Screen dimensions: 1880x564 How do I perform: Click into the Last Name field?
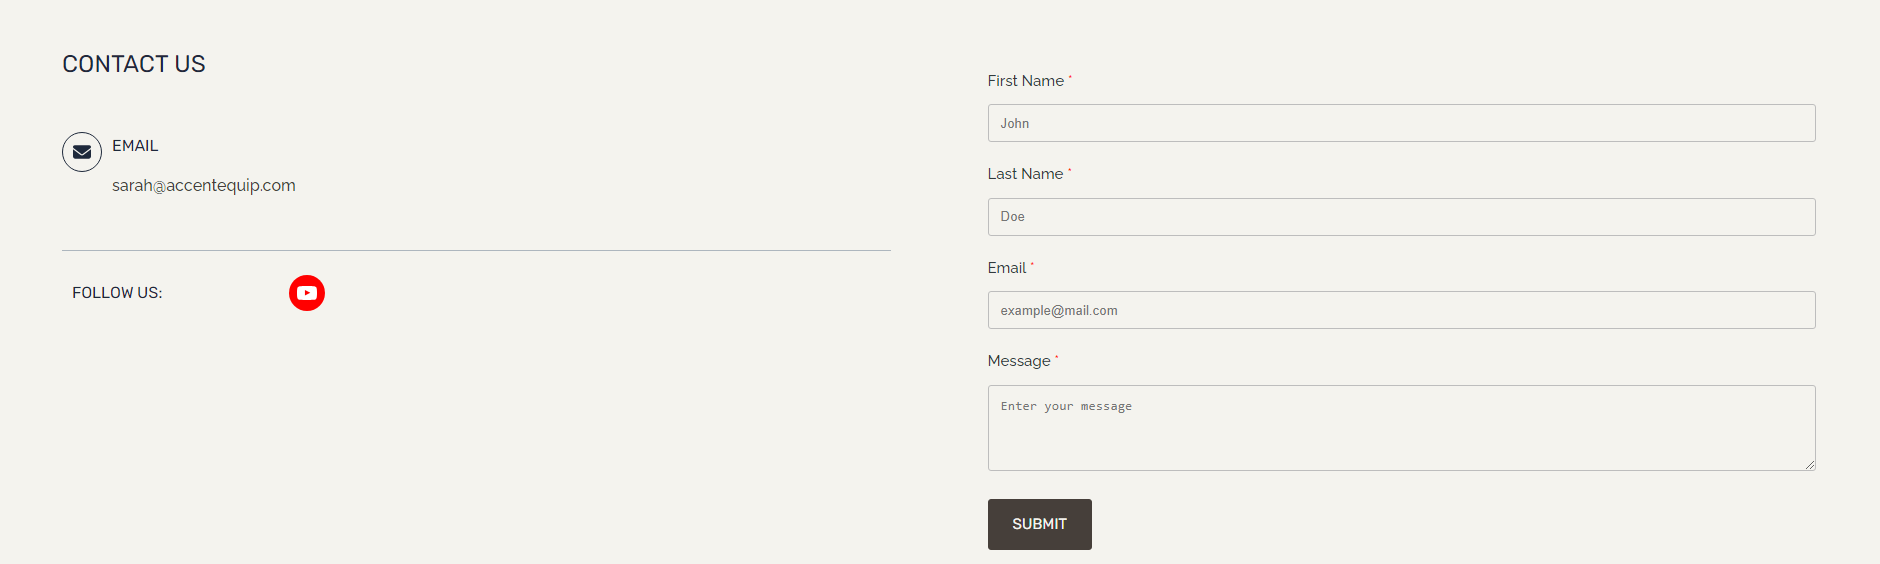click(x=1401, y=217)
